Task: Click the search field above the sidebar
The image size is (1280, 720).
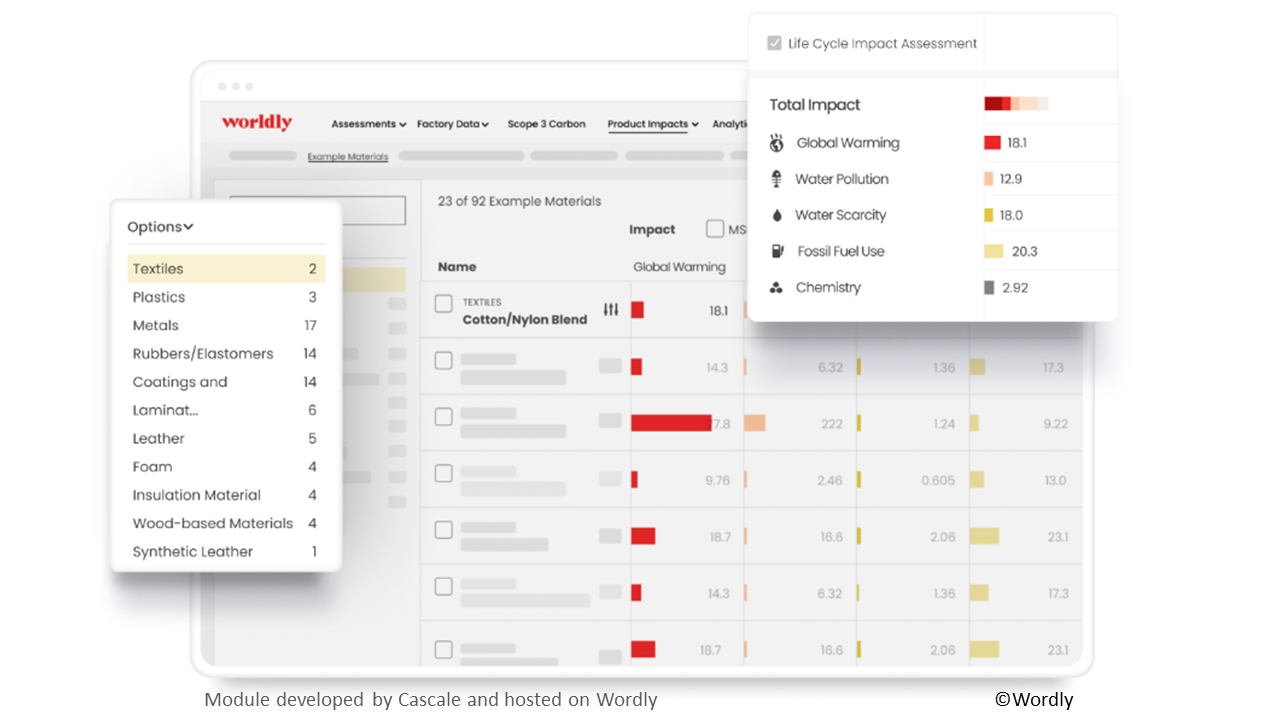Action: click(x=318, y=210)
